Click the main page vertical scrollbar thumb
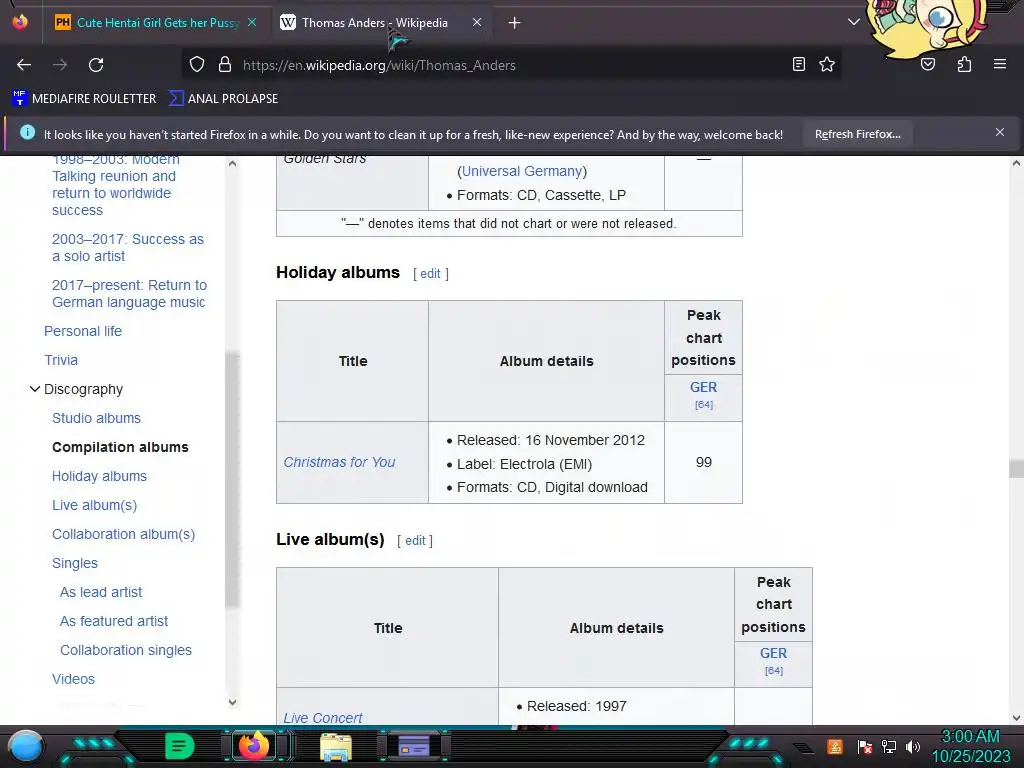 tap(1016, 468)
